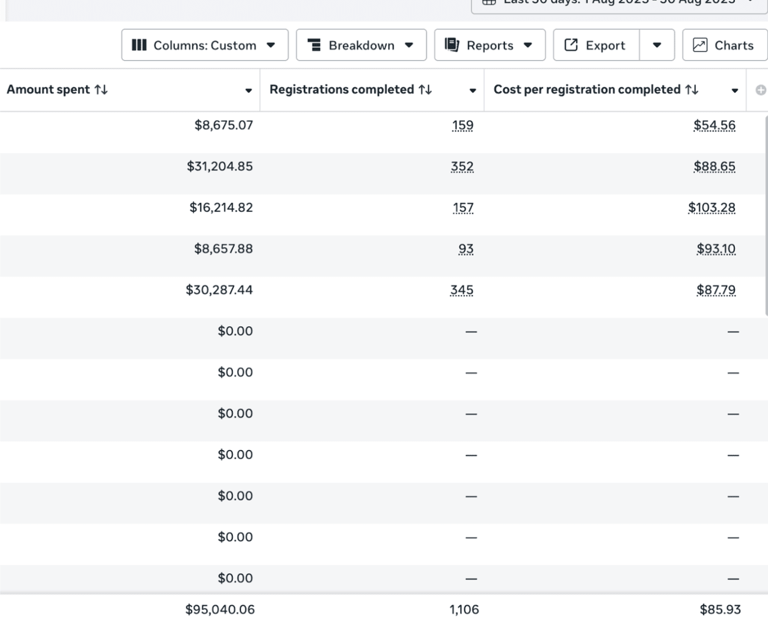Viewport: 768px width, 622px height.
Task: Open the Charts view
Action: coord(724,45)
